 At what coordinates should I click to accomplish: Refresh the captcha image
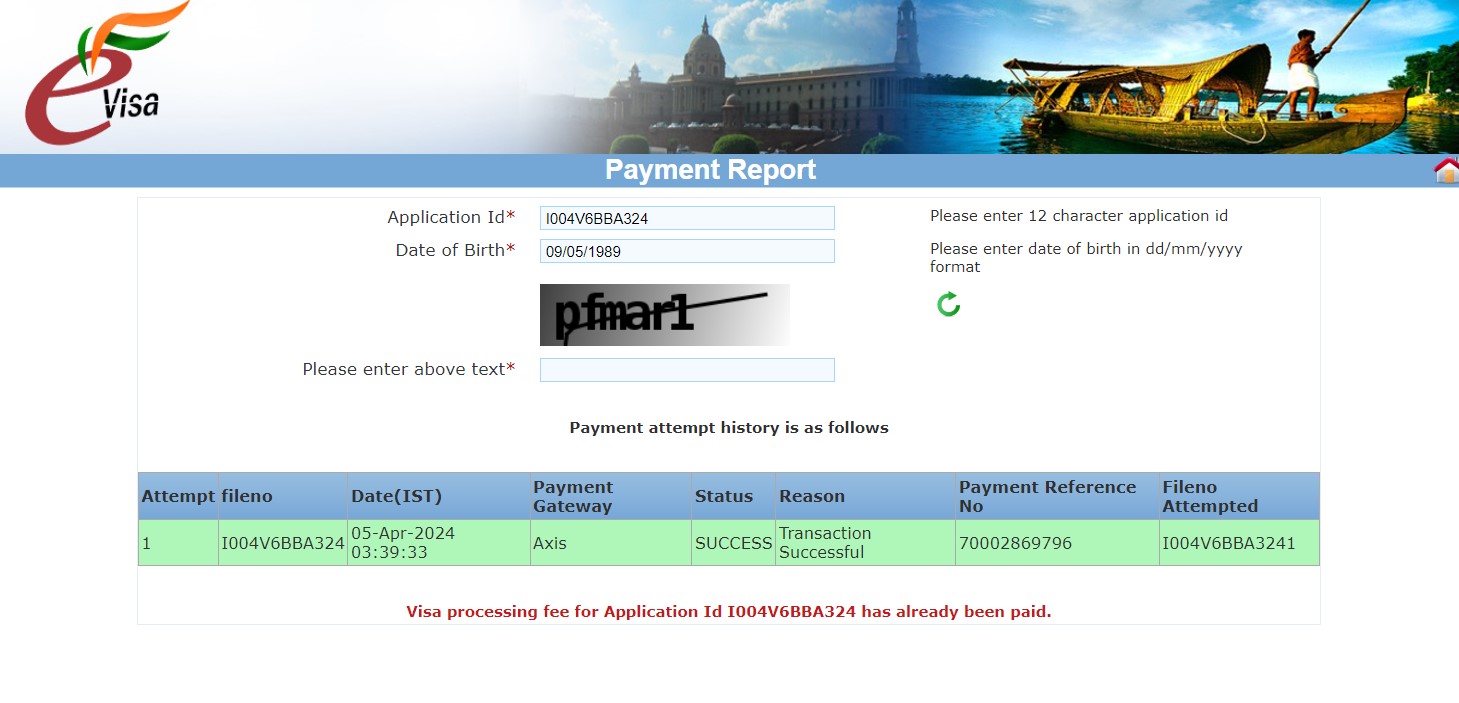(948, 304)
